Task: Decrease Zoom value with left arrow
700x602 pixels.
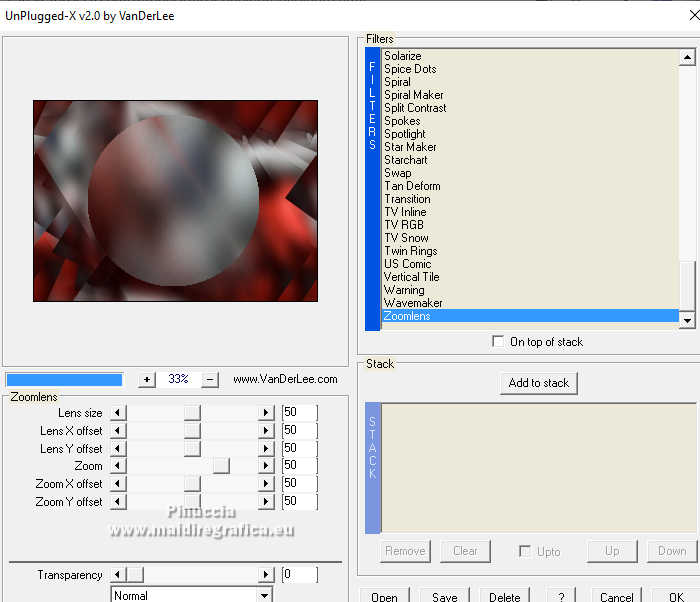Action: [x=118, y=465]
